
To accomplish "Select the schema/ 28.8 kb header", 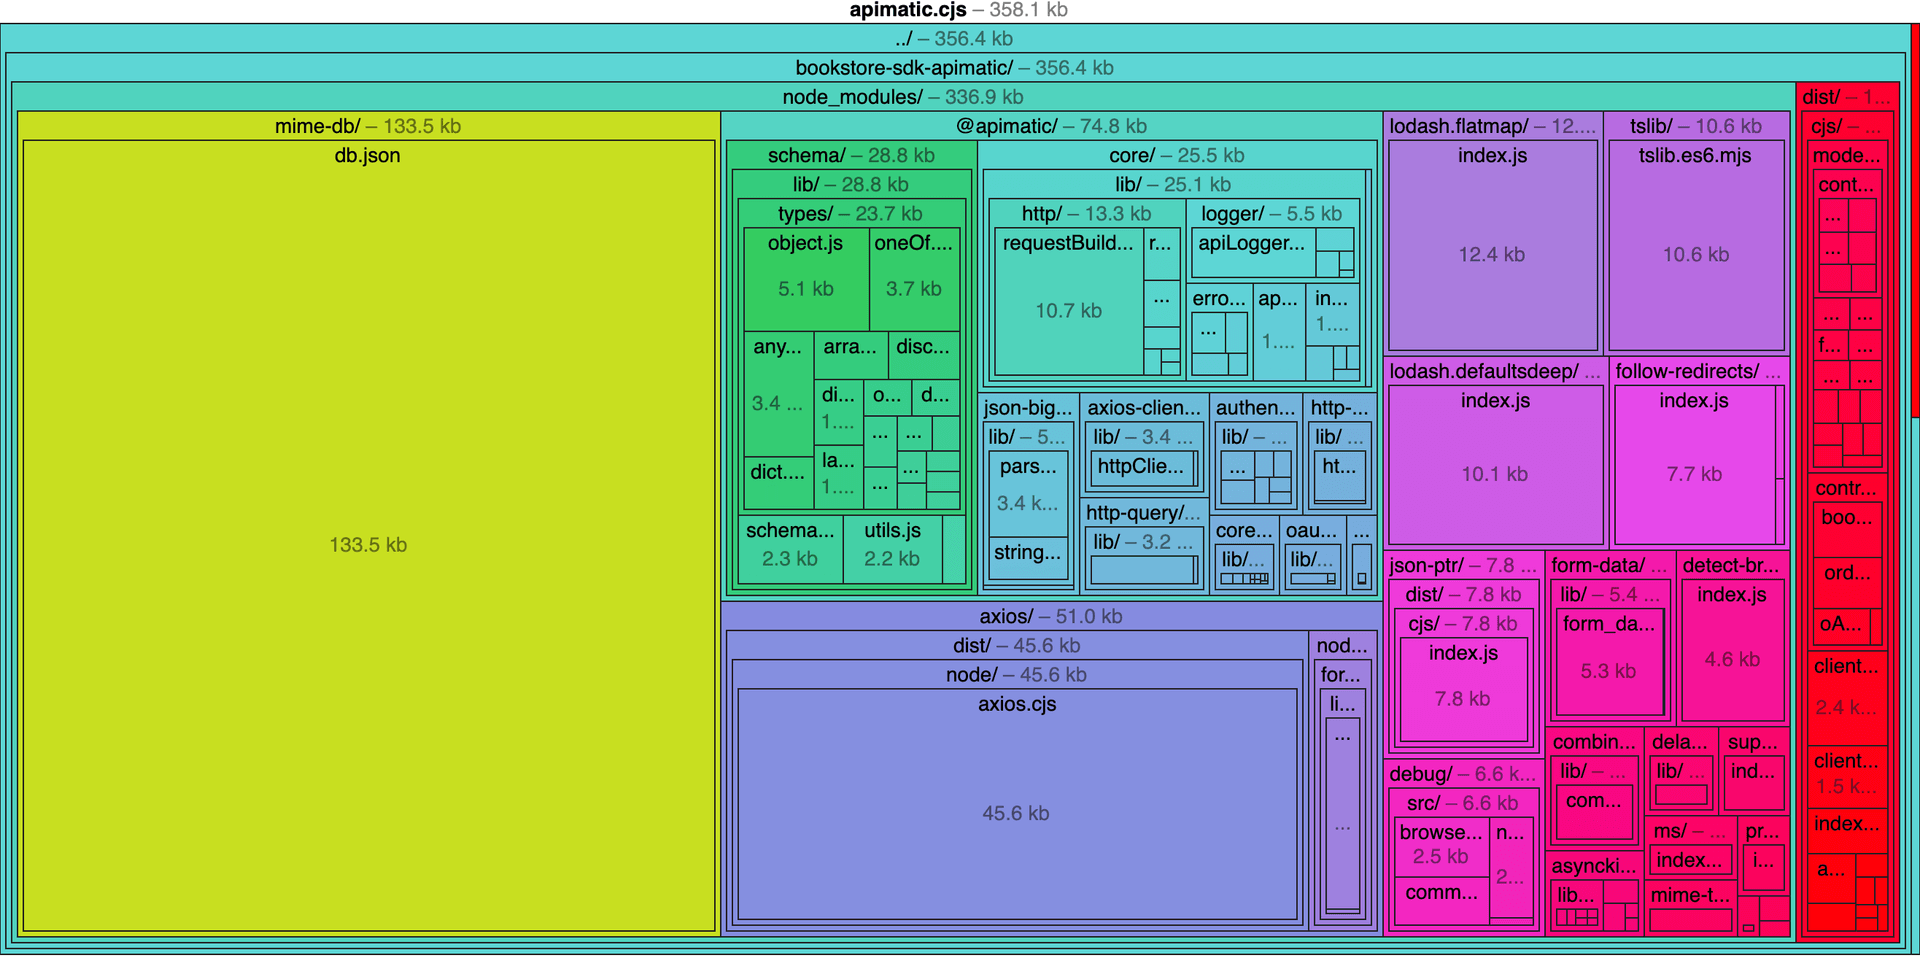I will (x=851, y=155).
